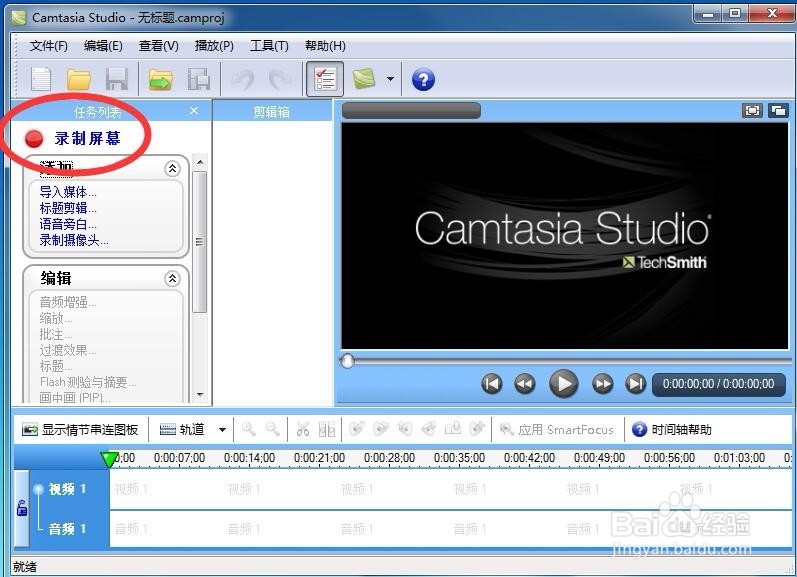The width and height of the screenshot is (797, 577).
Task: Click the task list scrollbar thumb
Action: (x=200, y=242)
